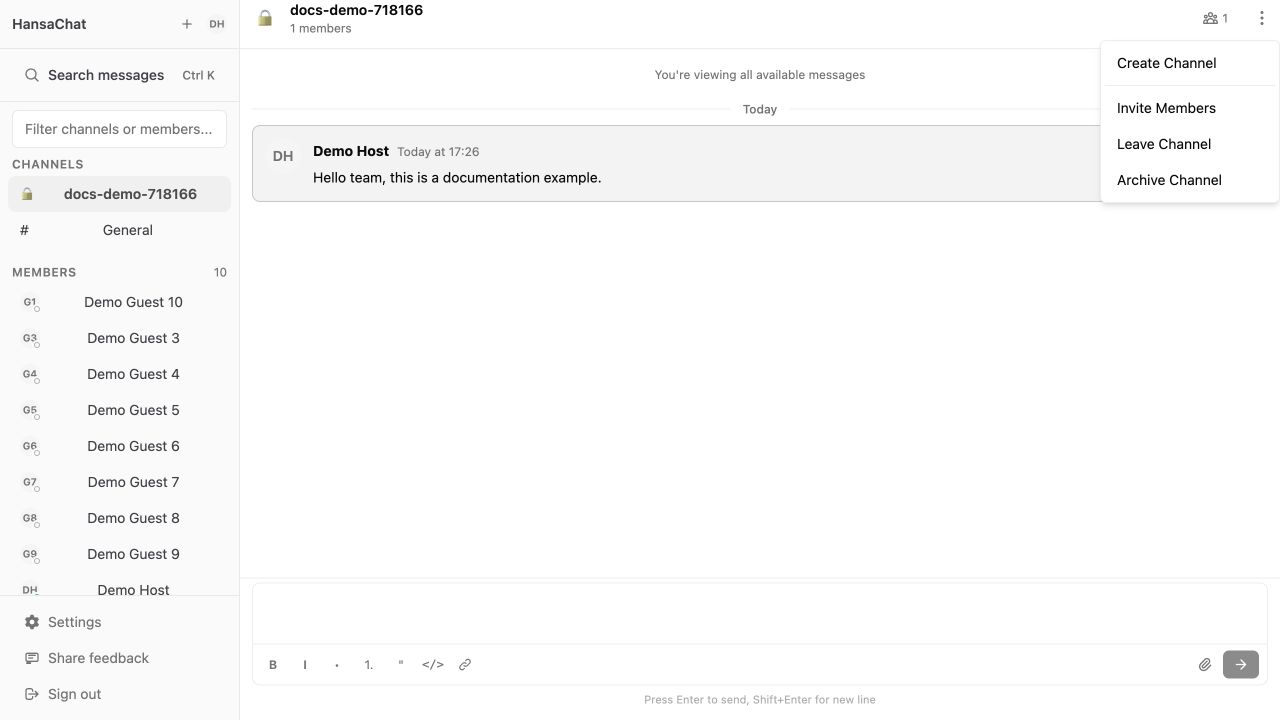
Task: Open Demo Guest 6 conversation
Action: pos(119,446)
